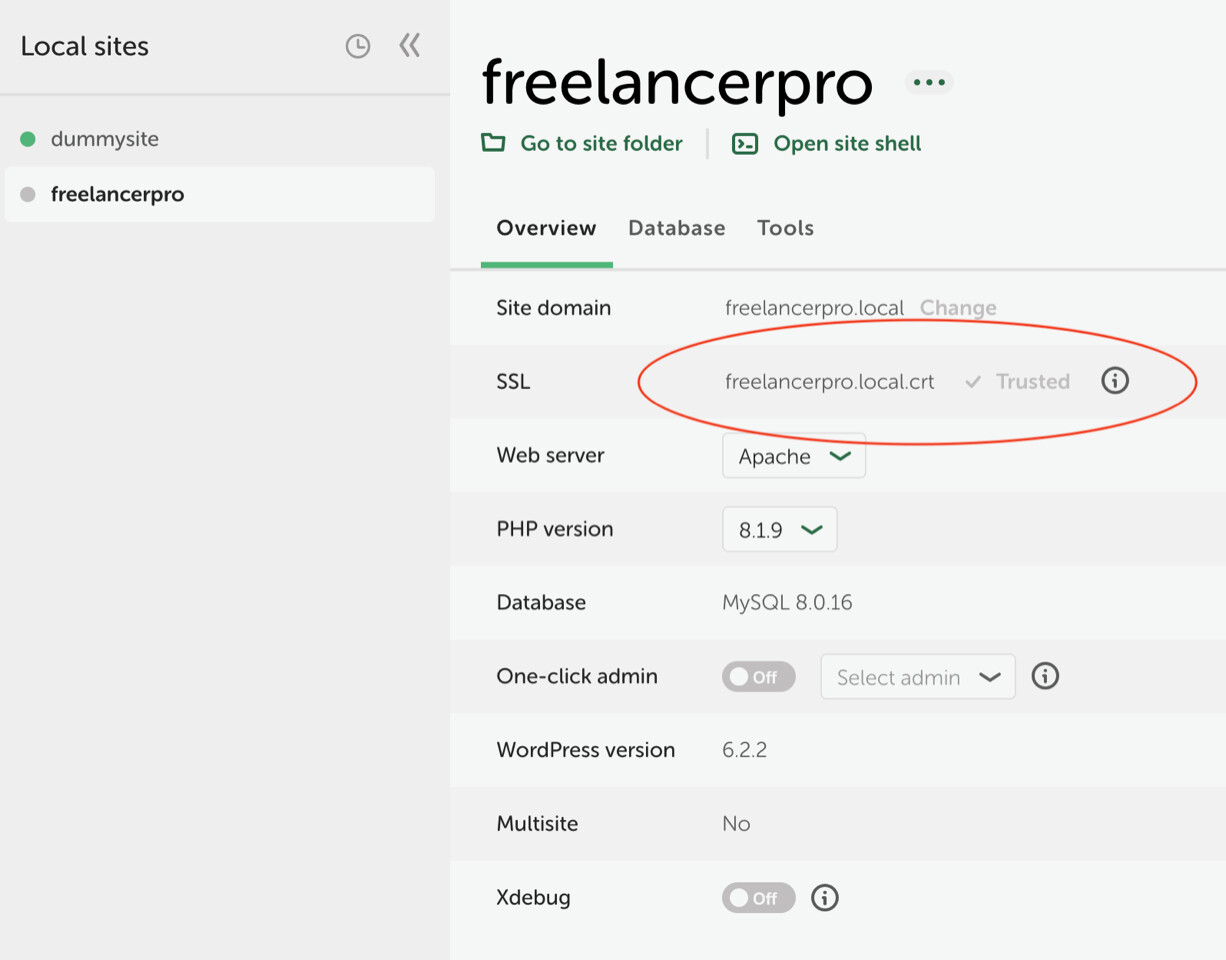Toggle One-click admin switch on
Image resolution: width=1226 pixels, height=960 pixels.
[x=759, y=677]
